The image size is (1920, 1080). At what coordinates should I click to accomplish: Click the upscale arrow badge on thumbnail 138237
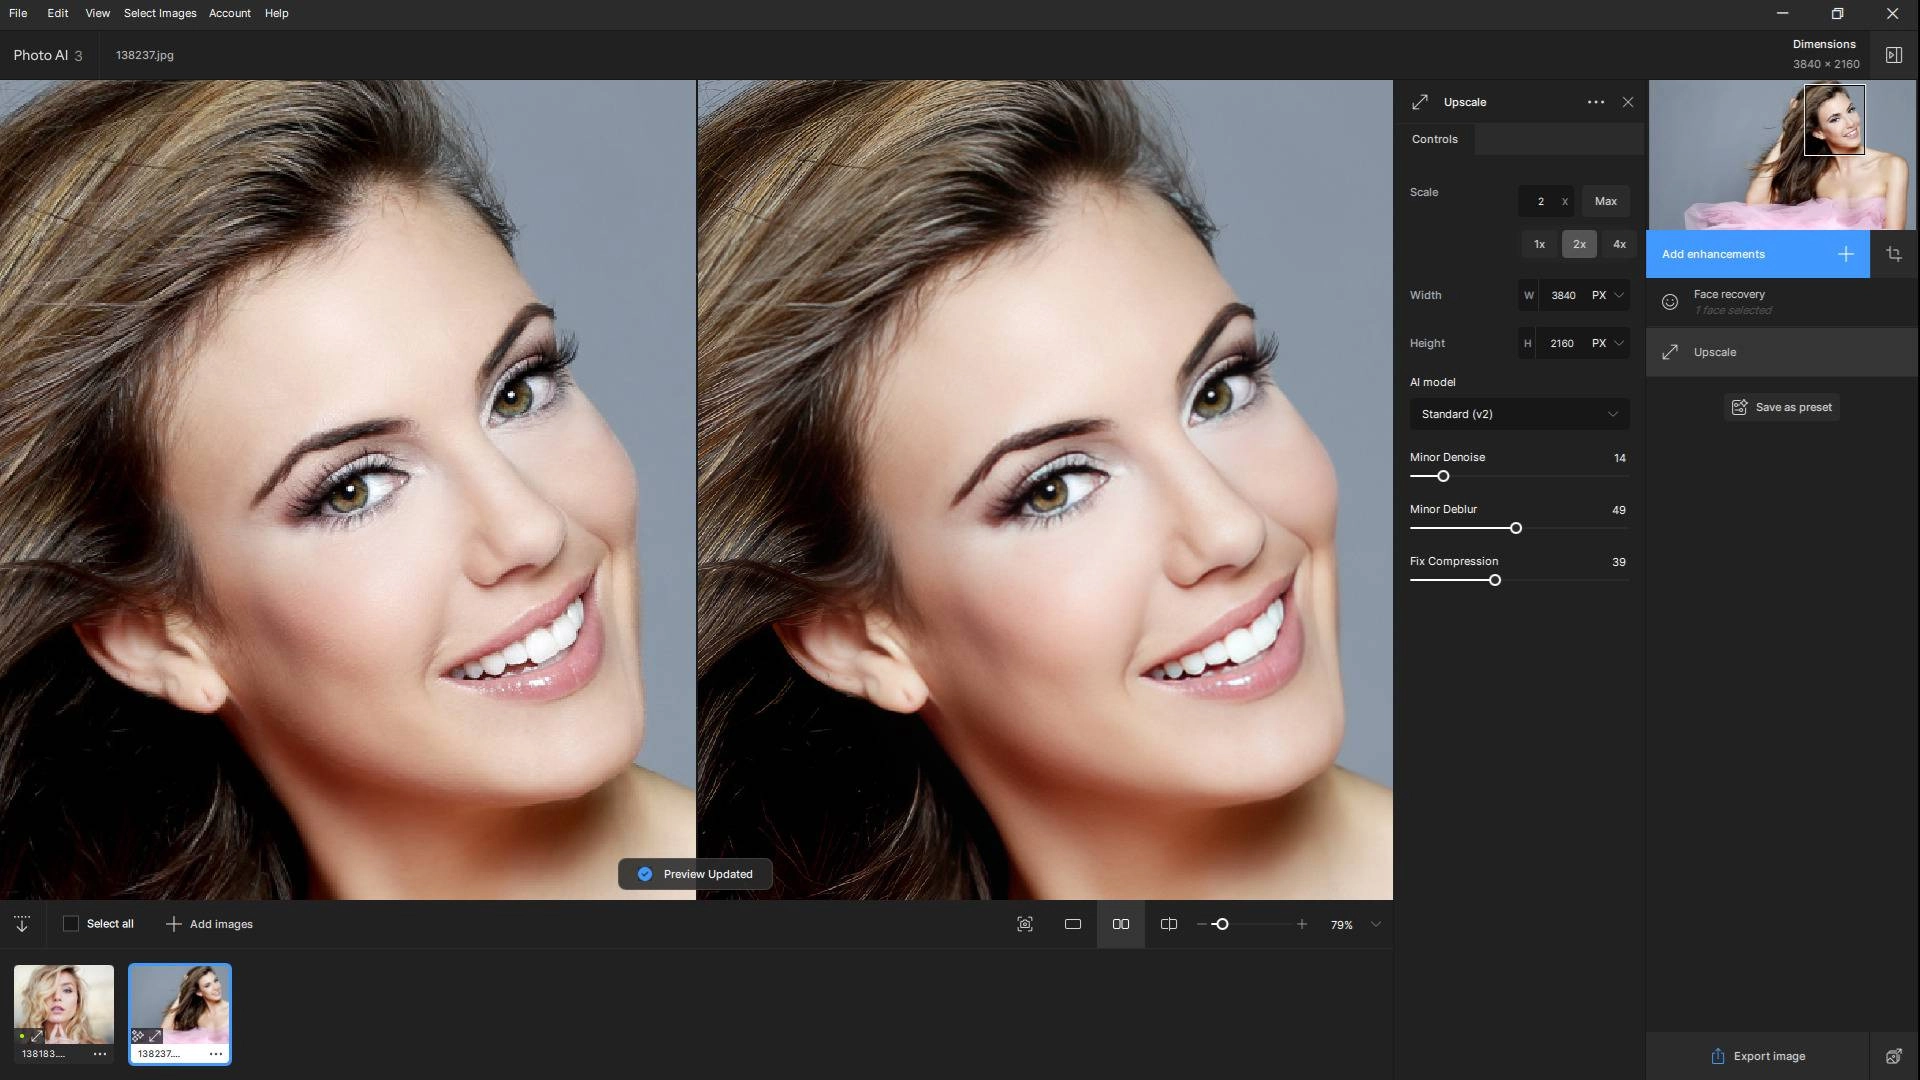click(155, 1036)
